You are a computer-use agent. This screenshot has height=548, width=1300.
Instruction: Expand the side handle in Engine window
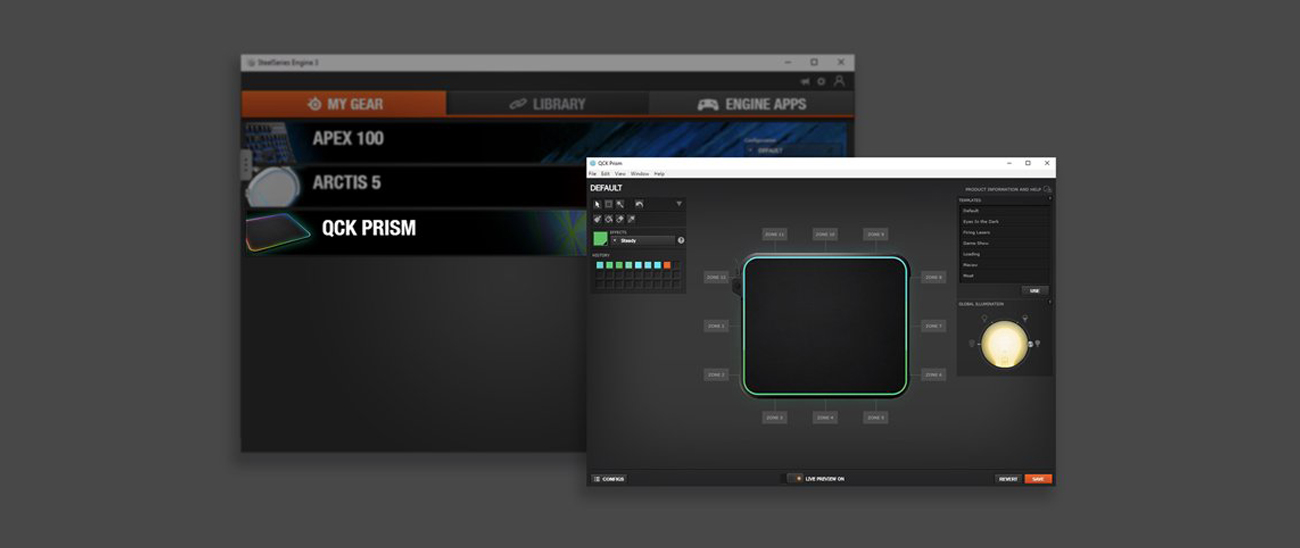click(246, 165)
